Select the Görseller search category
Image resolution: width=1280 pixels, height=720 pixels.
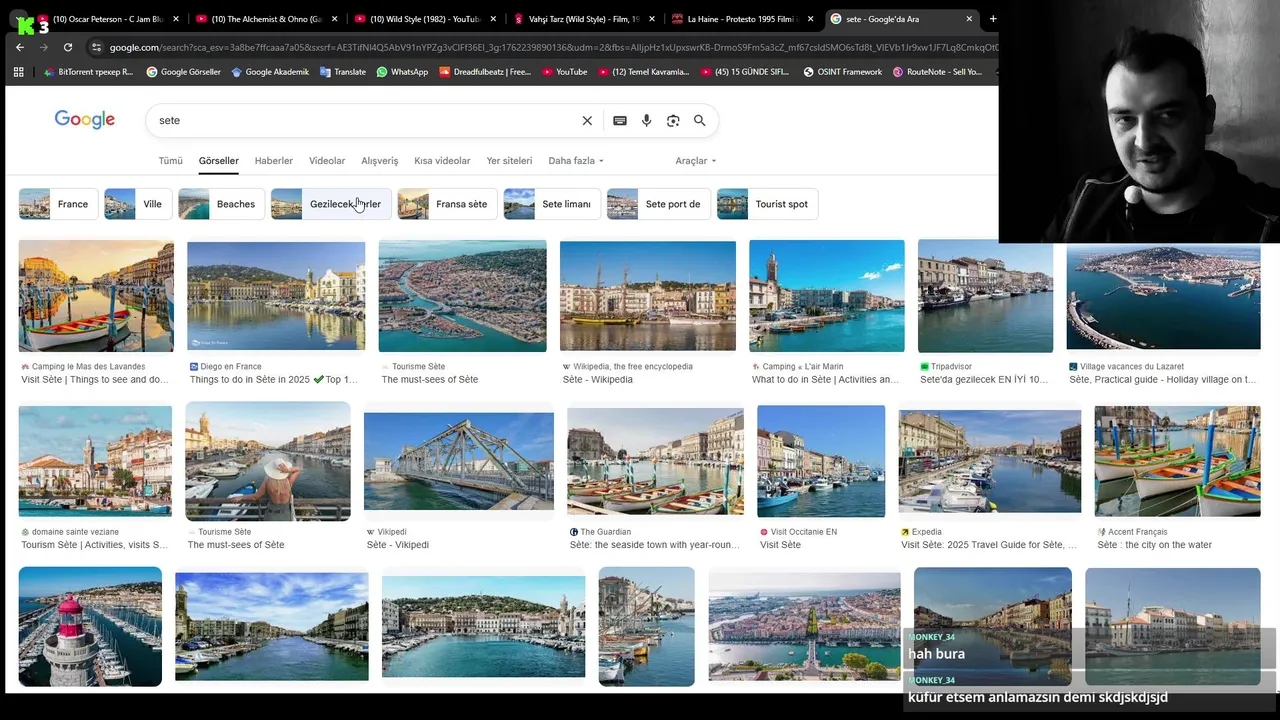(218, 161)
